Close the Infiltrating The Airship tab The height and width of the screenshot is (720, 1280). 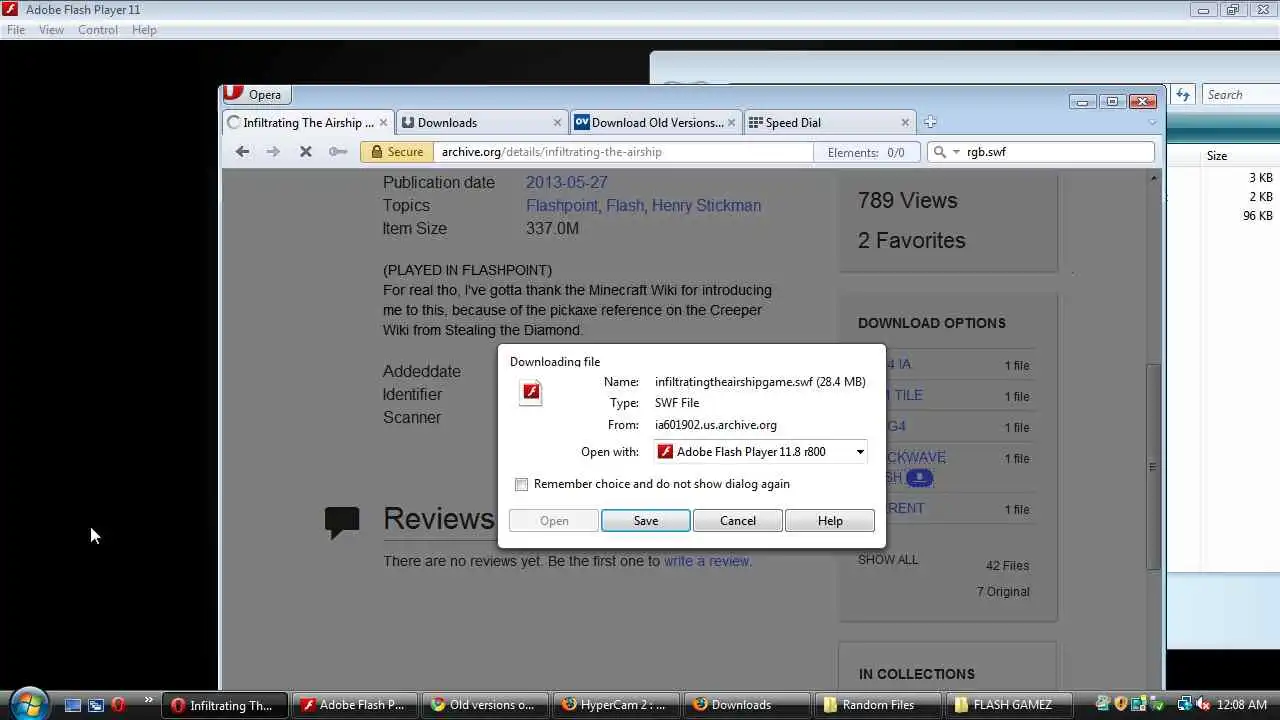pos(383,122)
